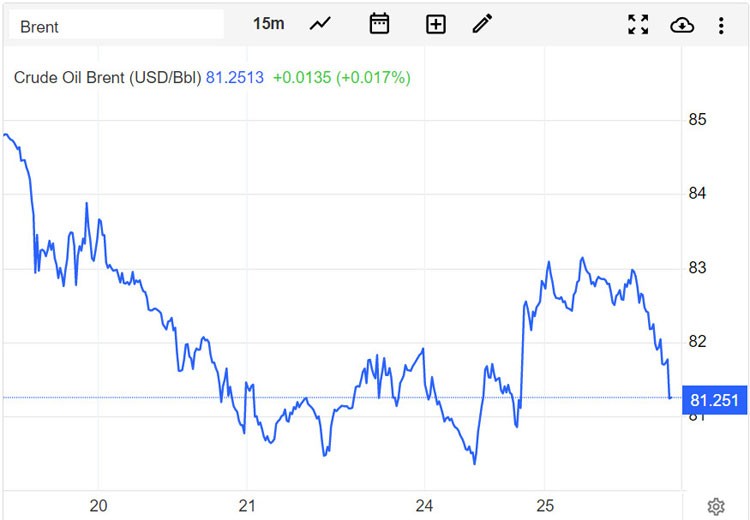750x520 pixels.
Task: Click the 81.2513 price value in header
Action: tap(234, 77)
